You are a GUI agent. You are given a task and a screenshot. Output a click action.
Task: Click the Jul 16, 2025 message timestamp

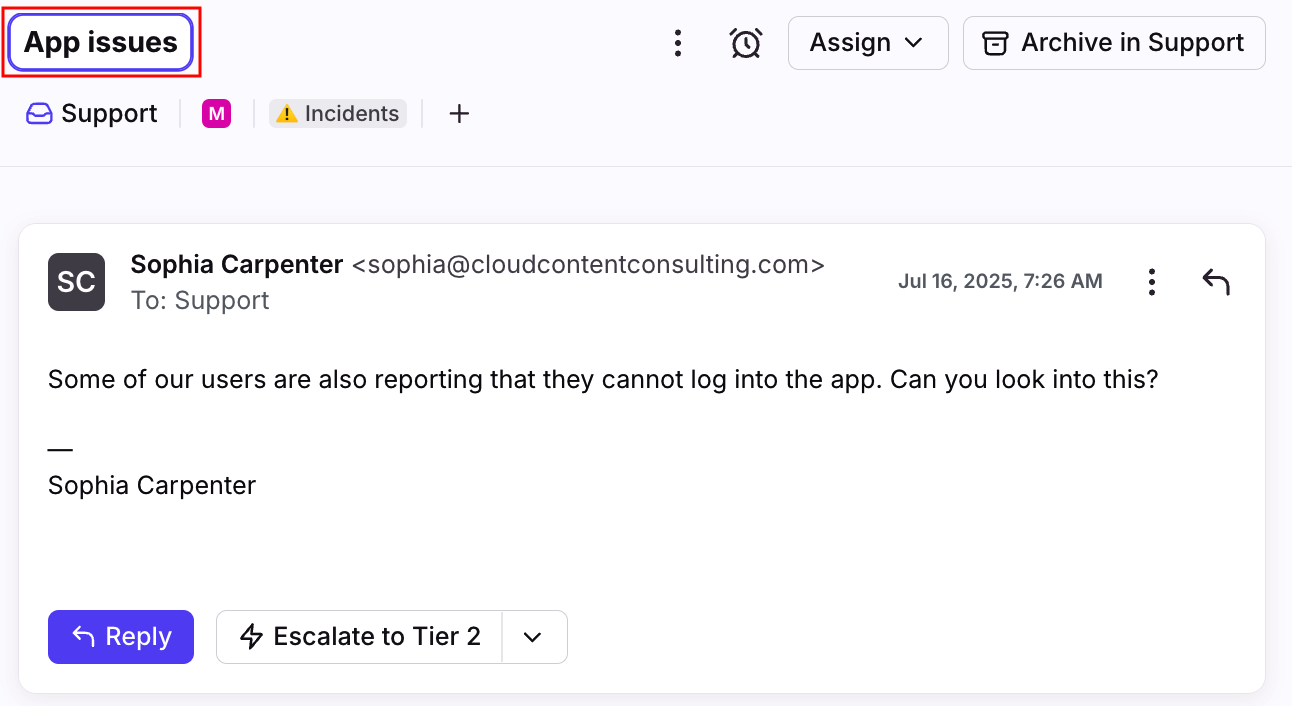coord(1000,282)
